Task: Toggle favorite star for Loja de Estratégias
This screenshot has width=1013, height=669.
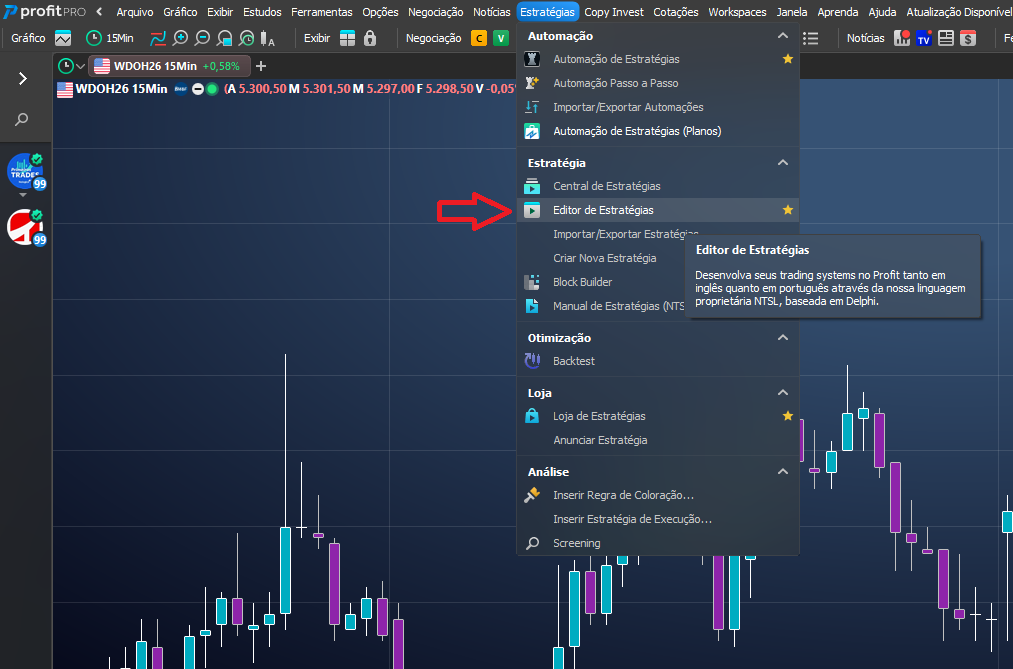Action: [788, 416]
